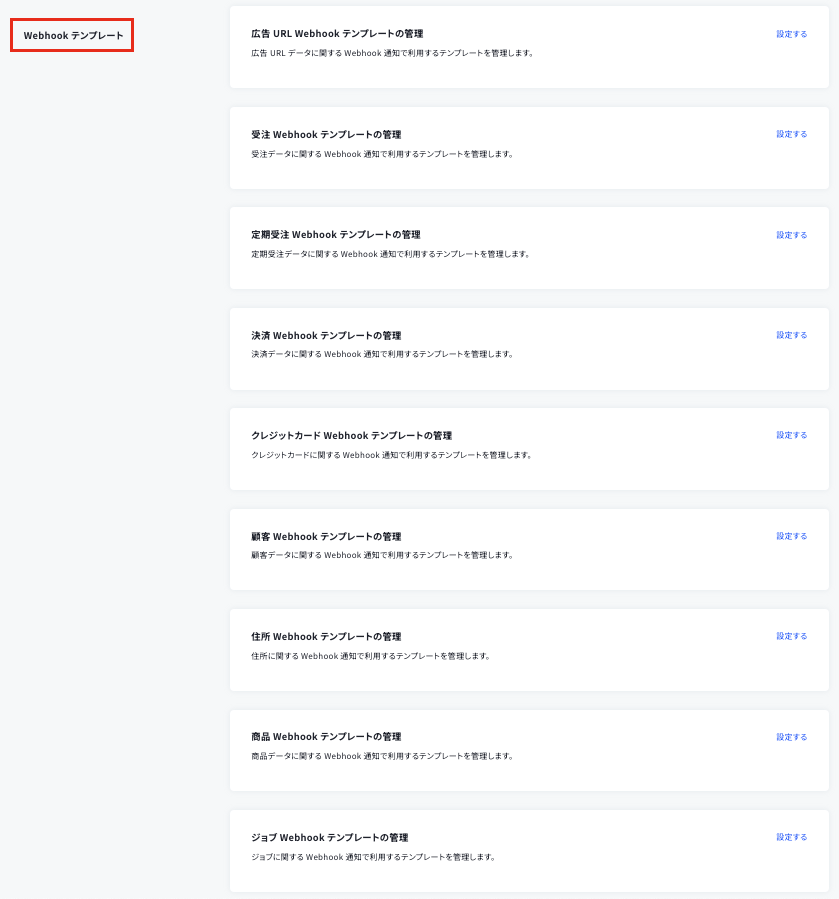This screenshot has width=839, height=899.
Task: Open the Webhook テンプレート sidebar item
Action: tap(73, 36)
